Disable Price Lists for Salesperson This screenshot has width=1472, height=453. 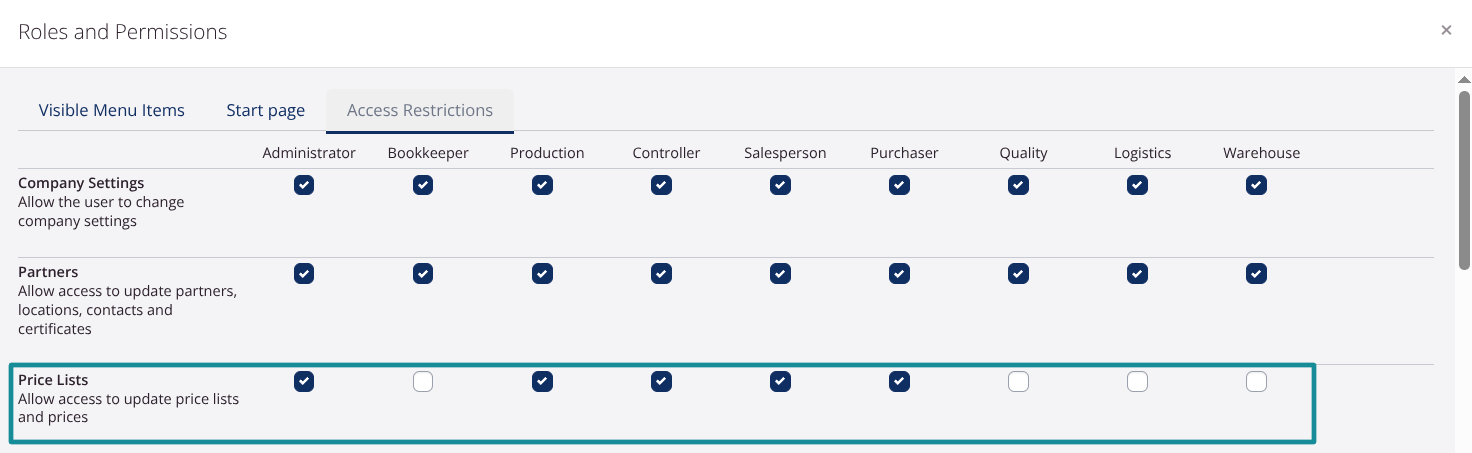(x=780, y=381)
